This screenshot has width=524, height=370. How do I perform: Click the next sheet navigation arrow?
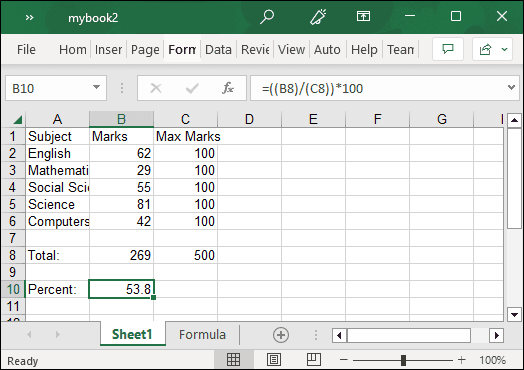tap(58, 334)
